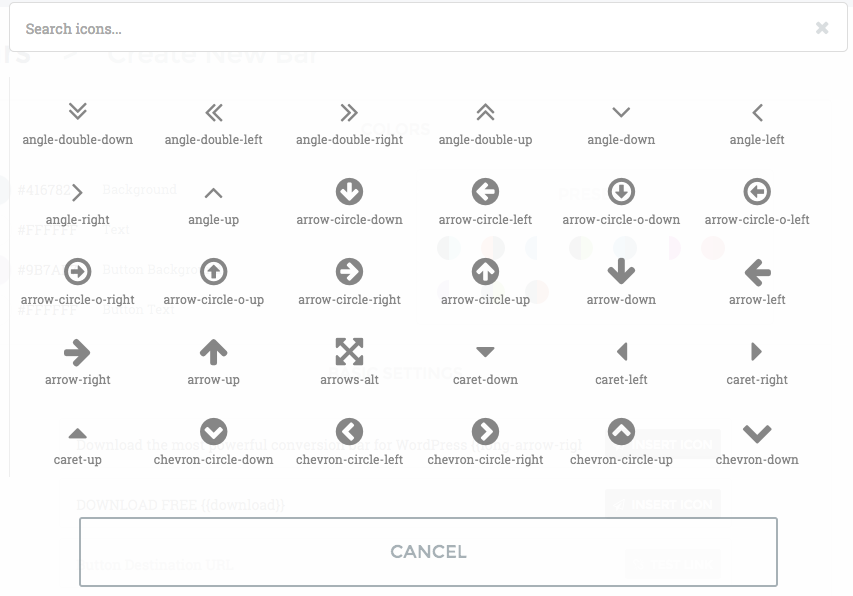This screenshot has height=596, width=853.
Task: Pick the arrow-down icon
Action: click(x=621, y=271)
